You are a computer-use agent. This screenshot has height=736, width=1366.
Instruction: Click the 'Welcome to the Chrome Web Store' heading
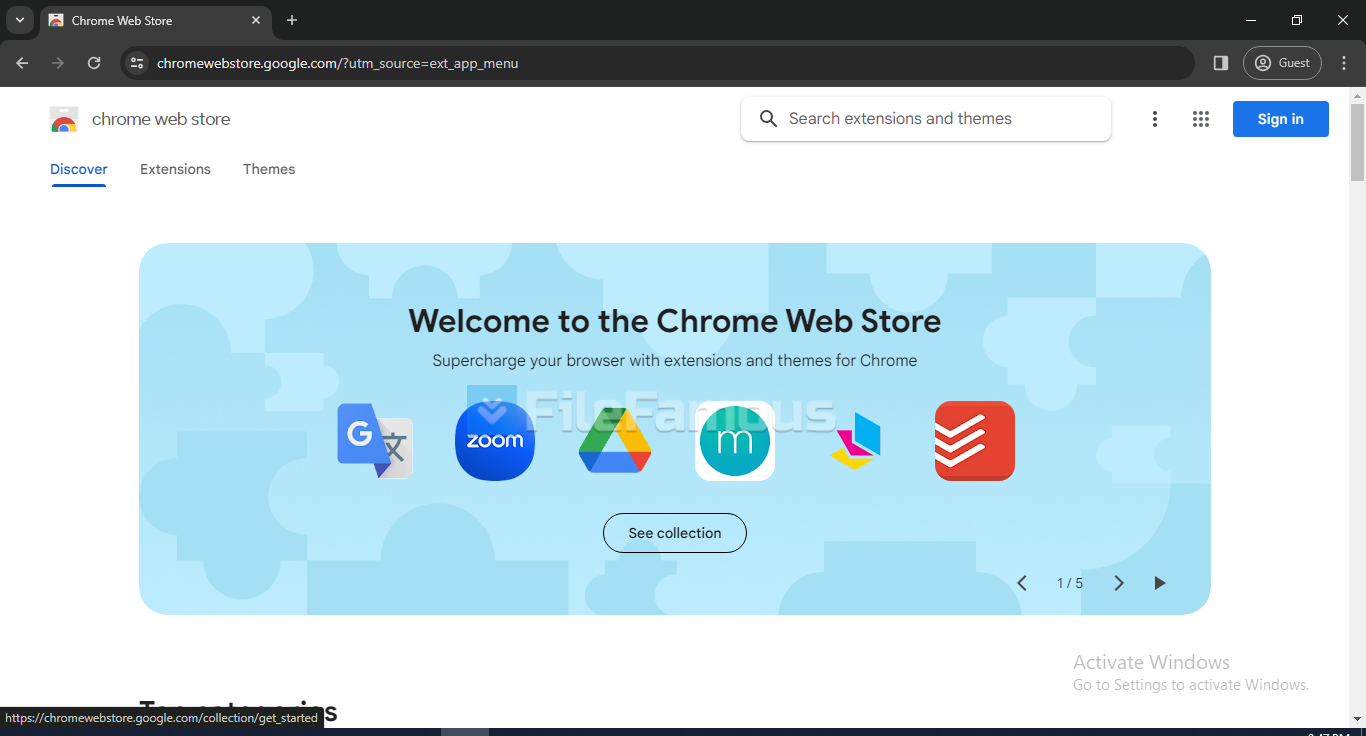[675, 321]
